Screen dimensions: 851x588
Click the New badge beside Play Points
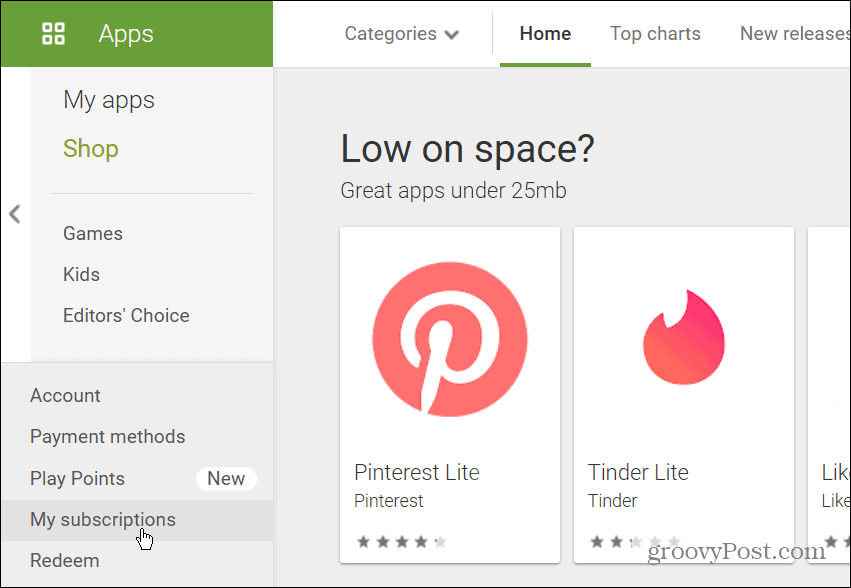(x=226, y=478)
